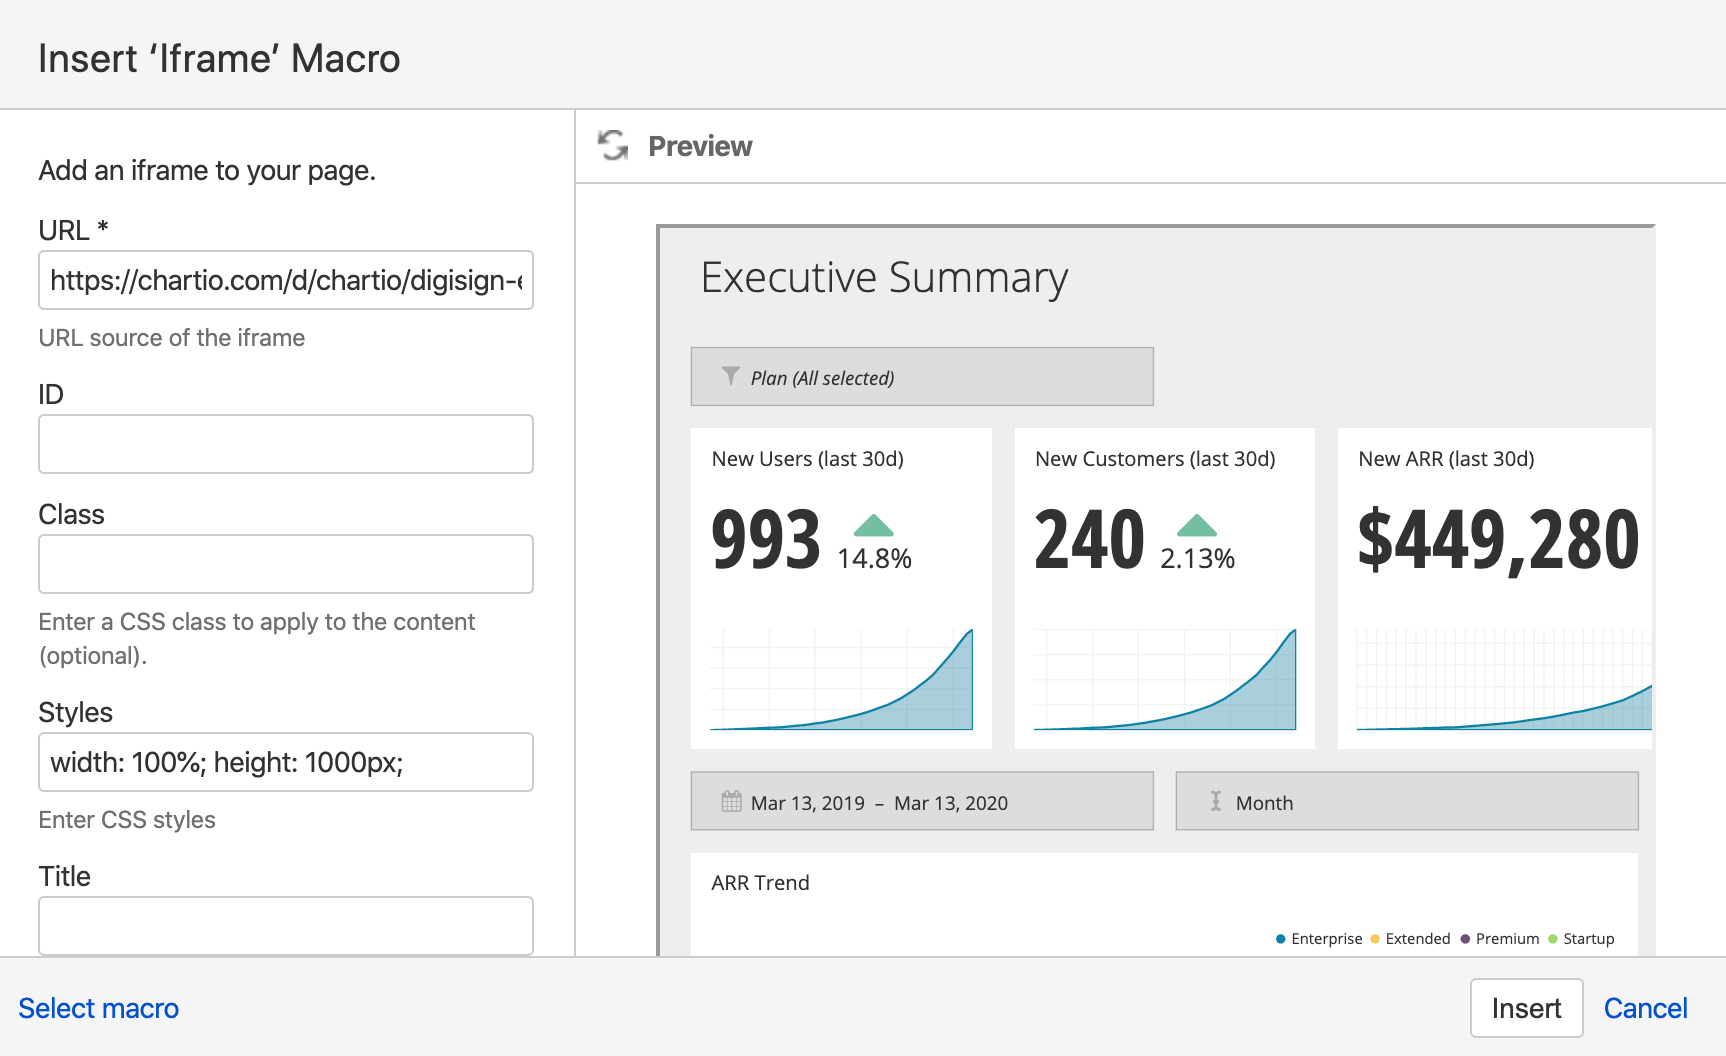Click the calendar icon in date range
Image resolution: width=1726 pixels, height=1056 pixels.
(x=731, y=801)
